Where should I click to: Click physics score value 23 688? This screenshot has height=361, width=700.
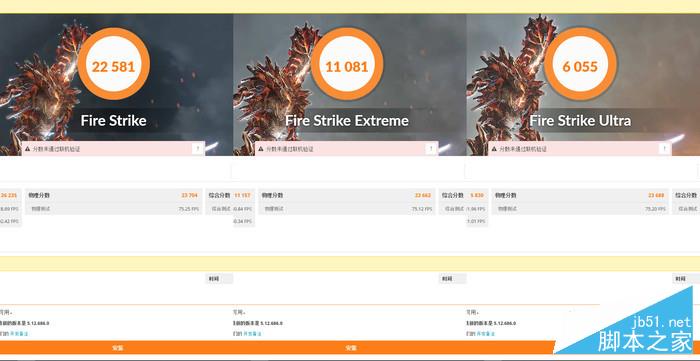click(x=657, y=195)
